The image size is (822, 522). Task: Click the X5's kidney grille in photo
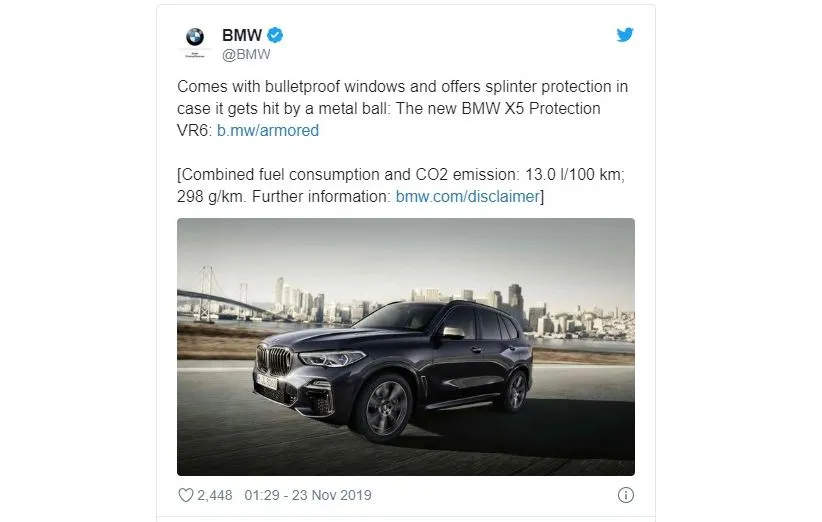[x=274, y=360]
